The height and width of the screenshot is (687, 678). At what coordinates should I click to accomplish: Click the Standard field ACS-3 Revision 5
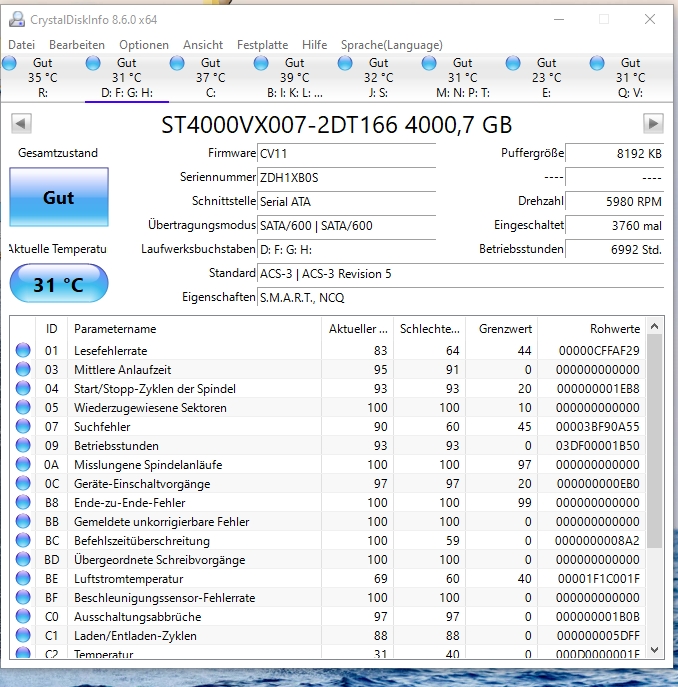460,274
